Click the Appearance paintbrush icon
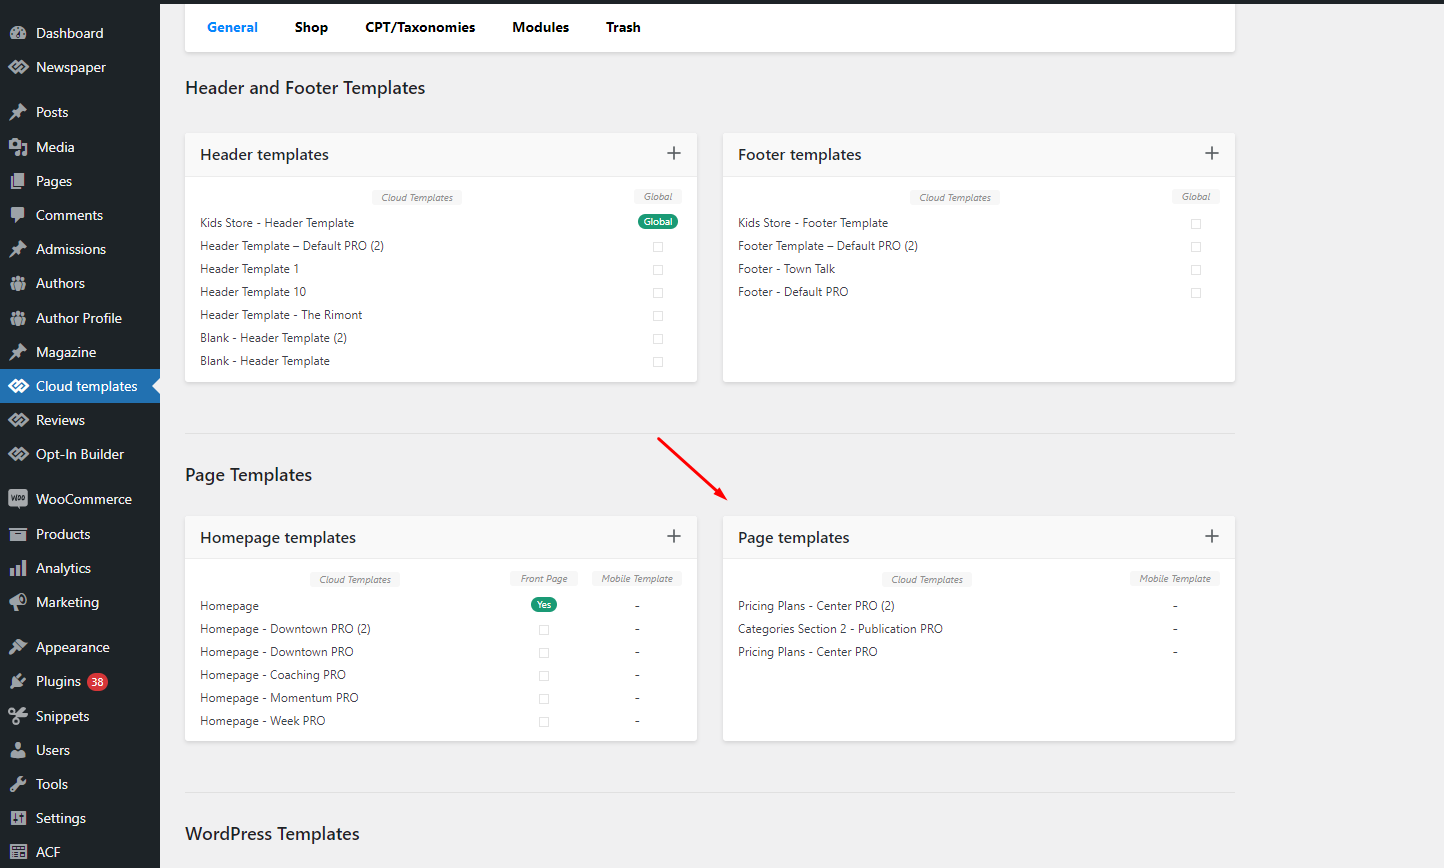 pos(18,647)
